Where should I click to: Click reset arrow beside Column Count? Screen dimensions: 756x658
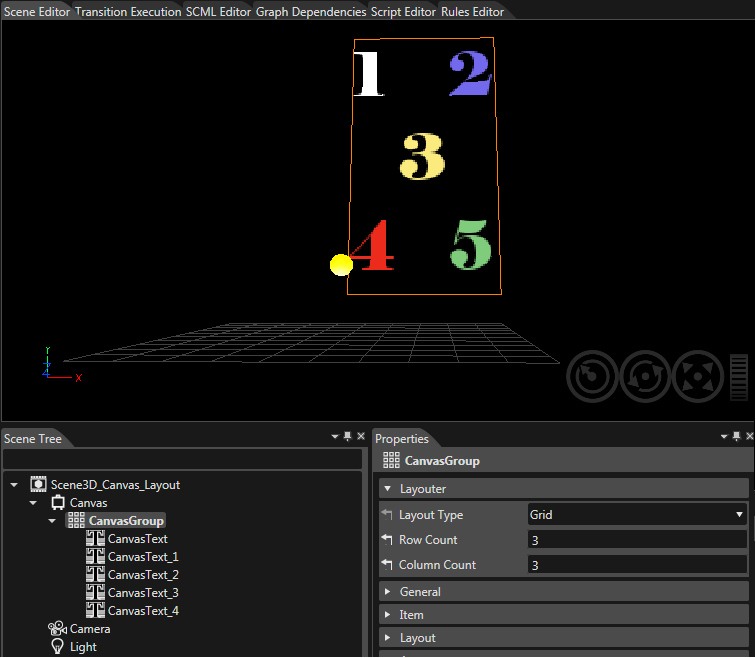(387, 564)
